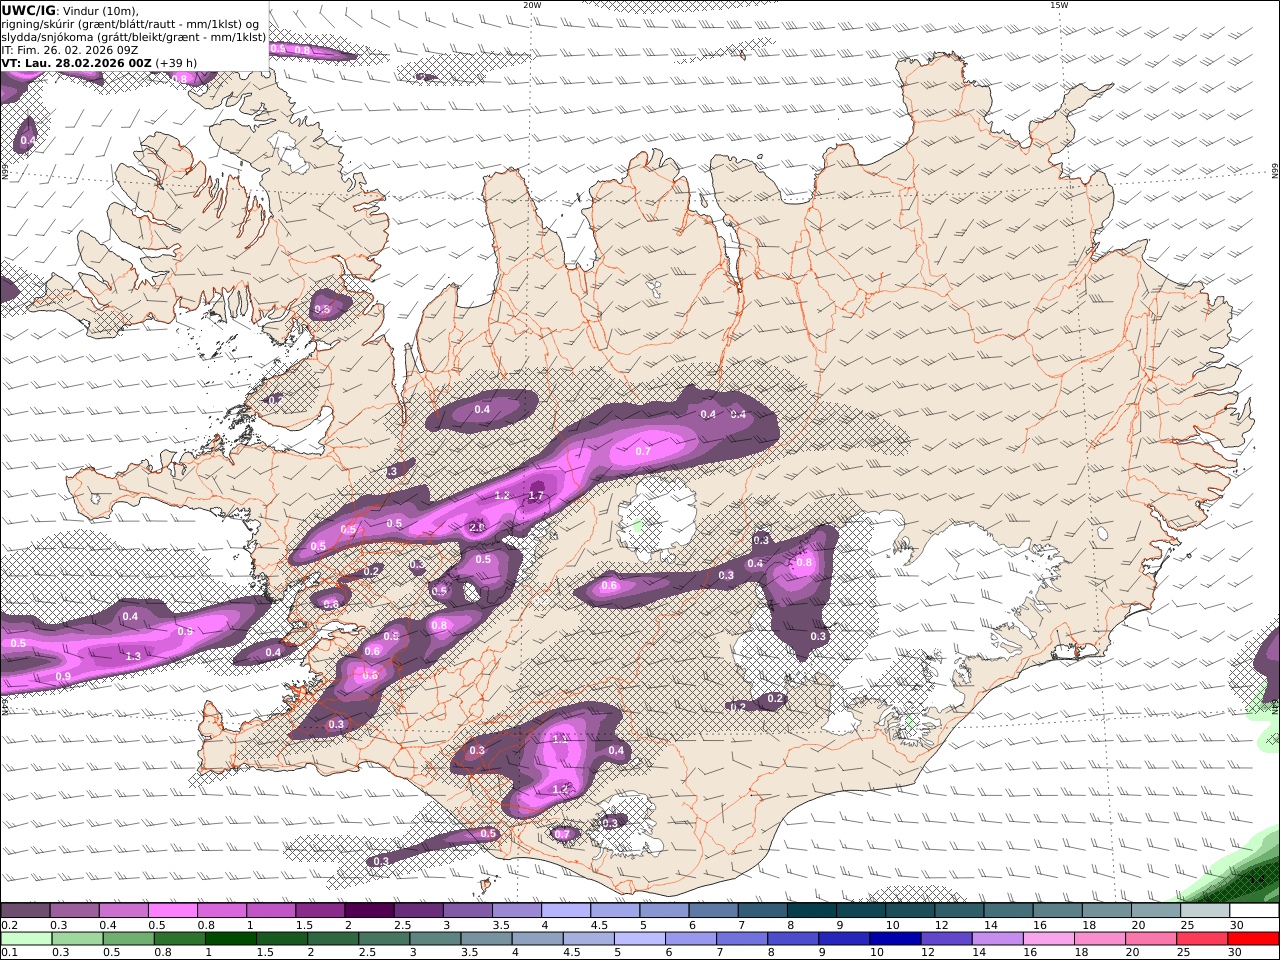Viewport: 1280px width, 960px height.
Task: Select the darkest purple 2 swatch in snow legend
Action: [369, 910]
